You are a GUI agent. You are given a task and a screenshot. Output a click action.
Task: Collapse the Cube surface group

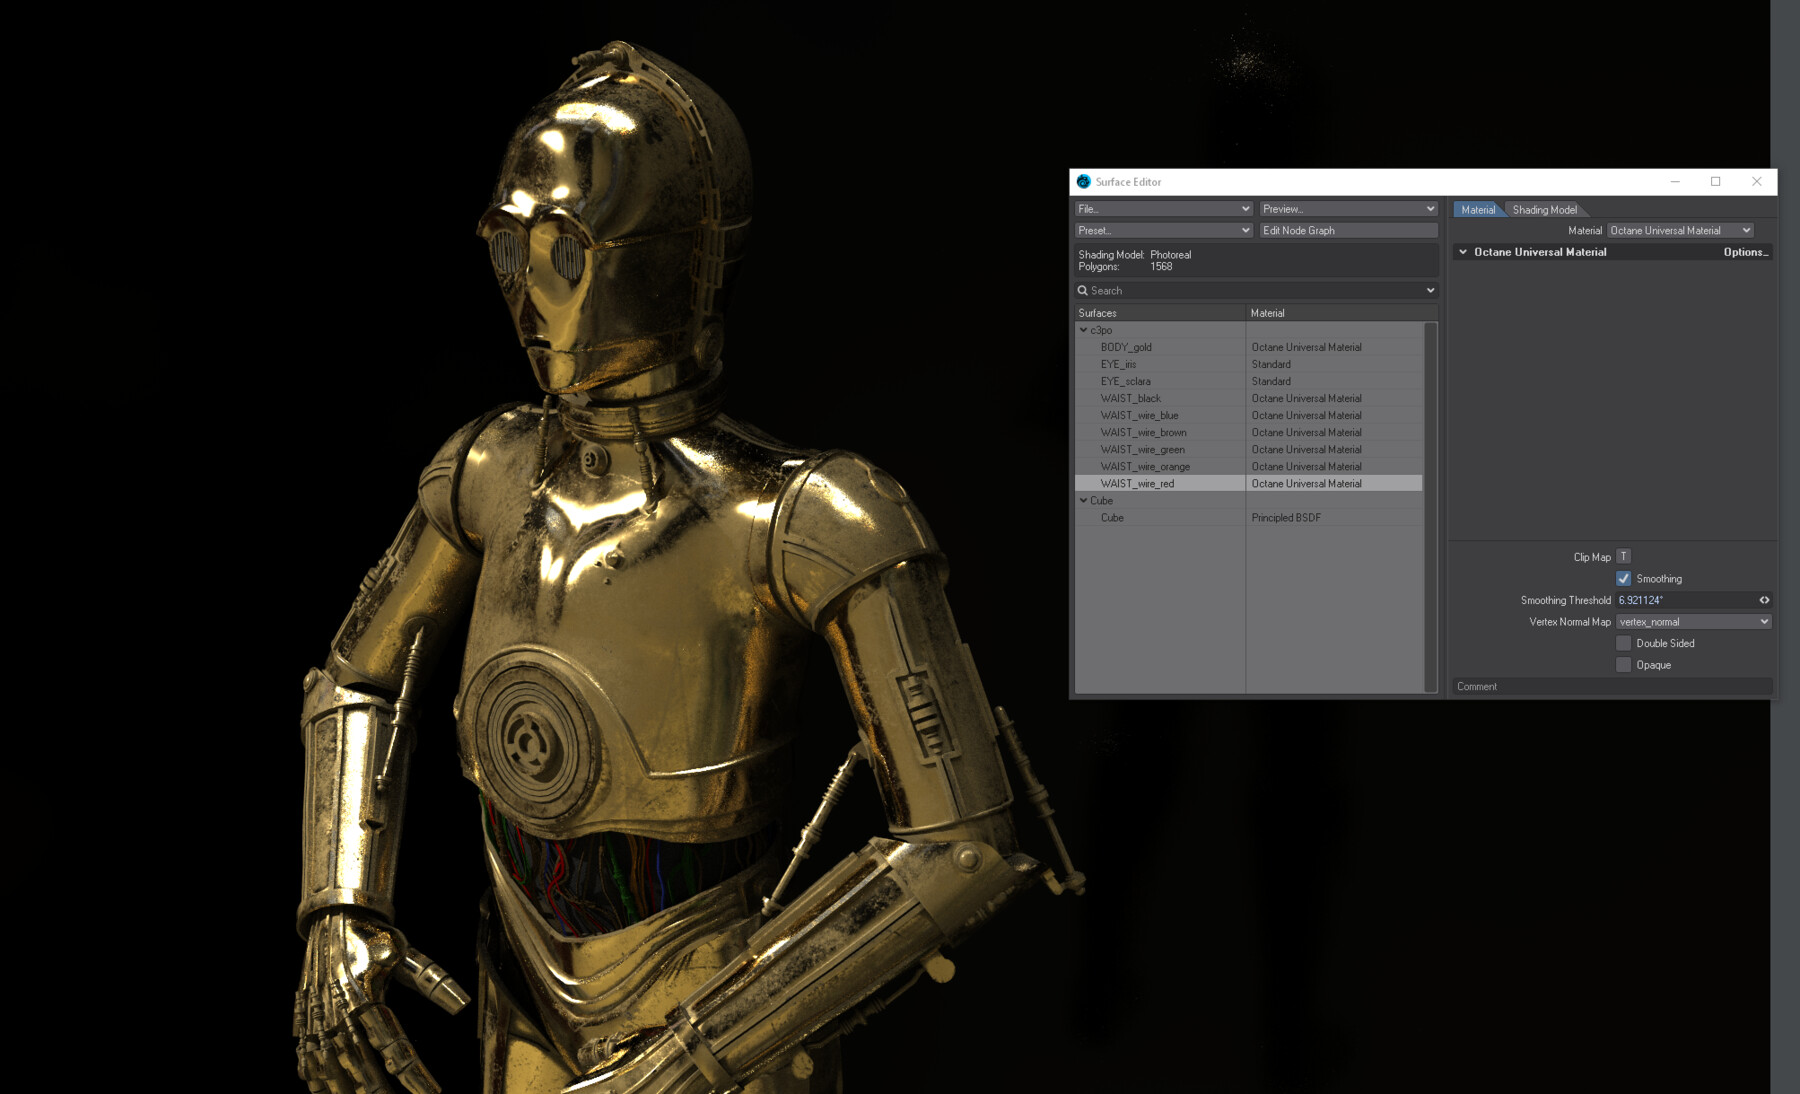pos(1083,500)
